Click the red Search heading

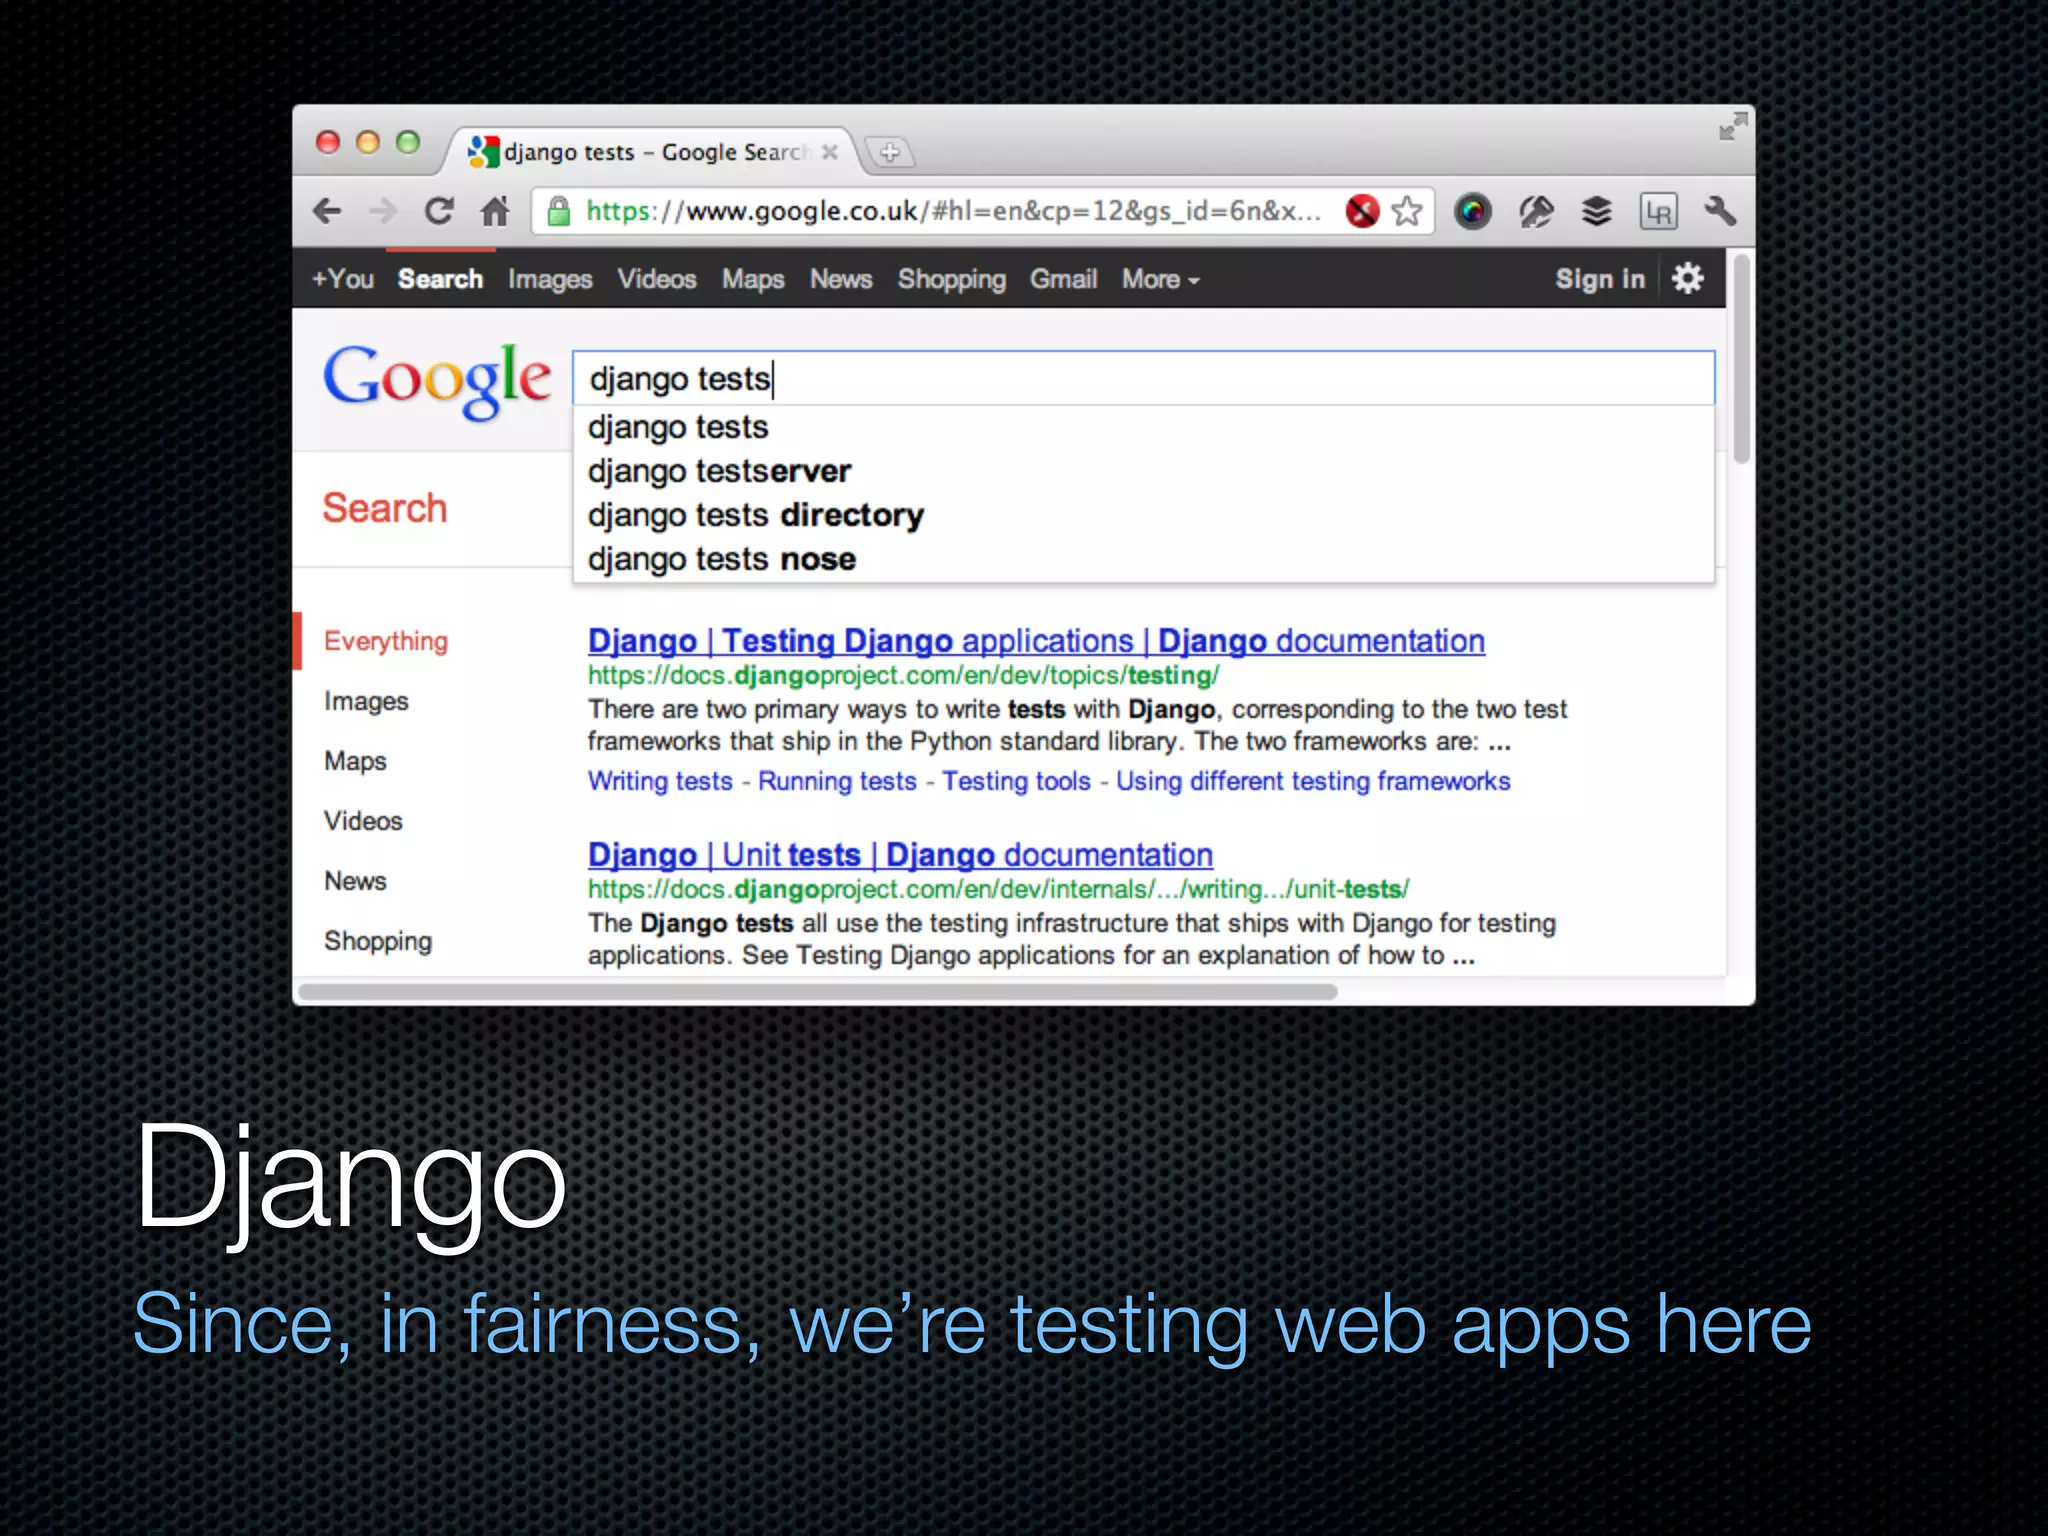(x=384, y=508)
